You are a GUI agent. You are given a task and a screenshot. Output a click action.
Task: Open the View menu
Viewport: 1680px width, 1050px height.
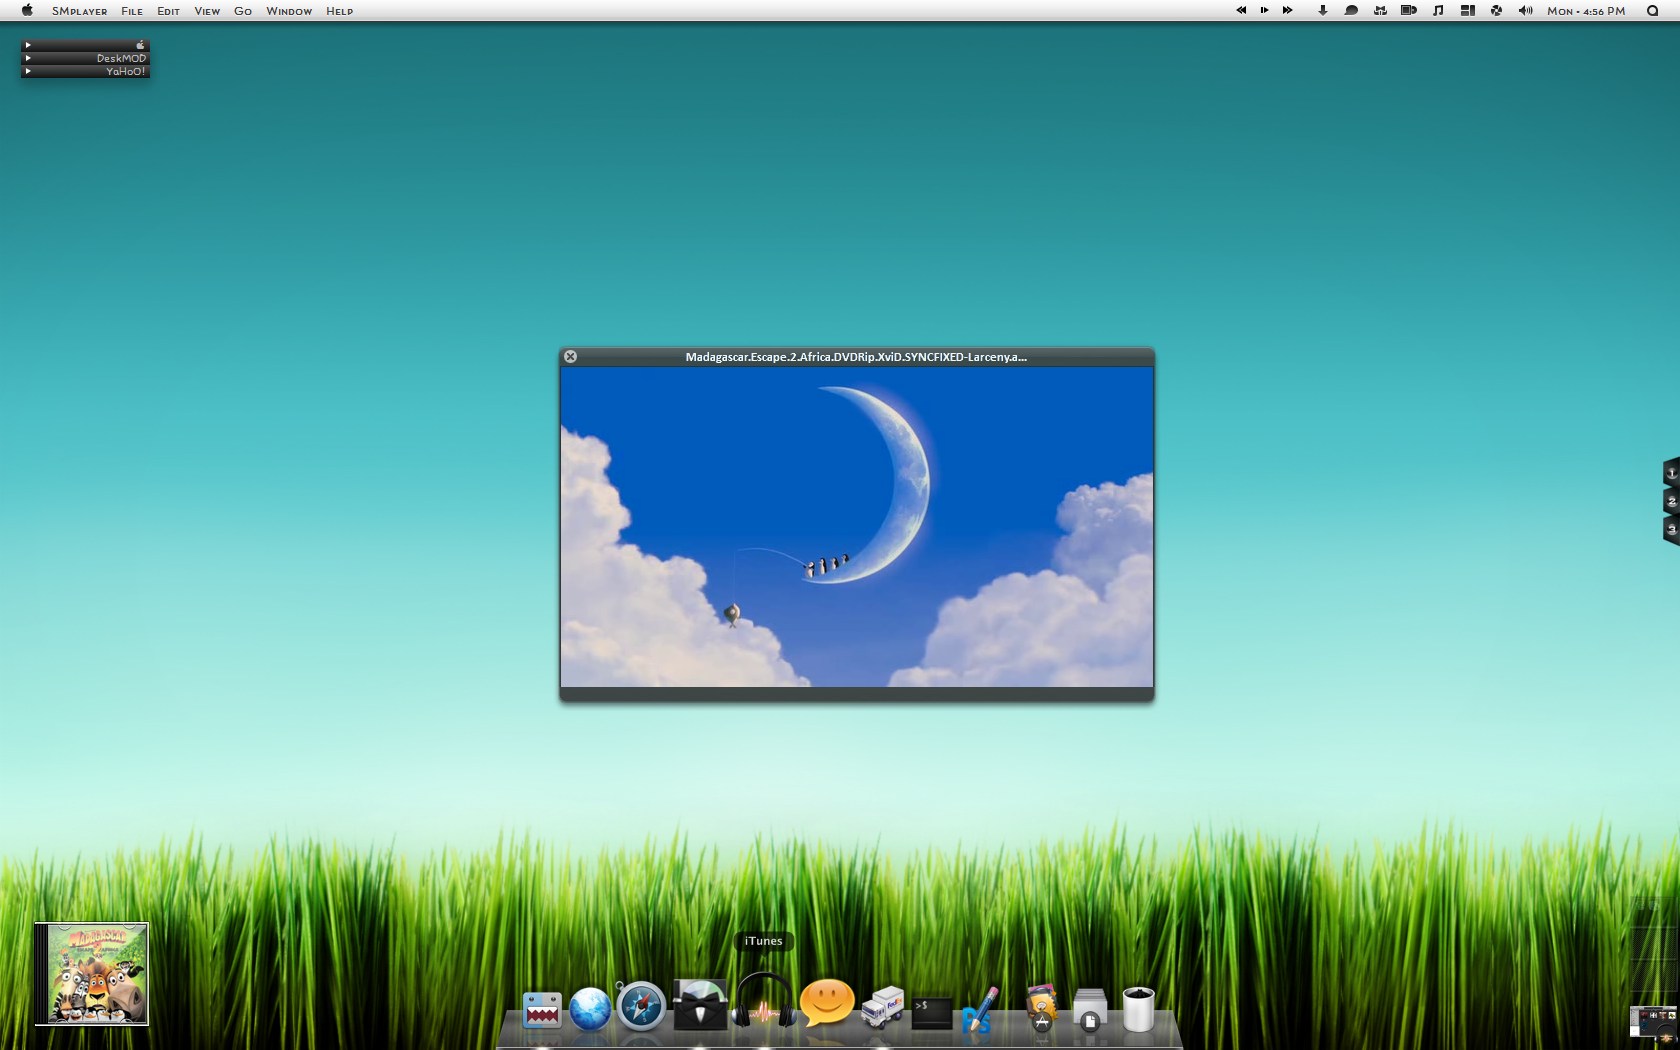207,11
